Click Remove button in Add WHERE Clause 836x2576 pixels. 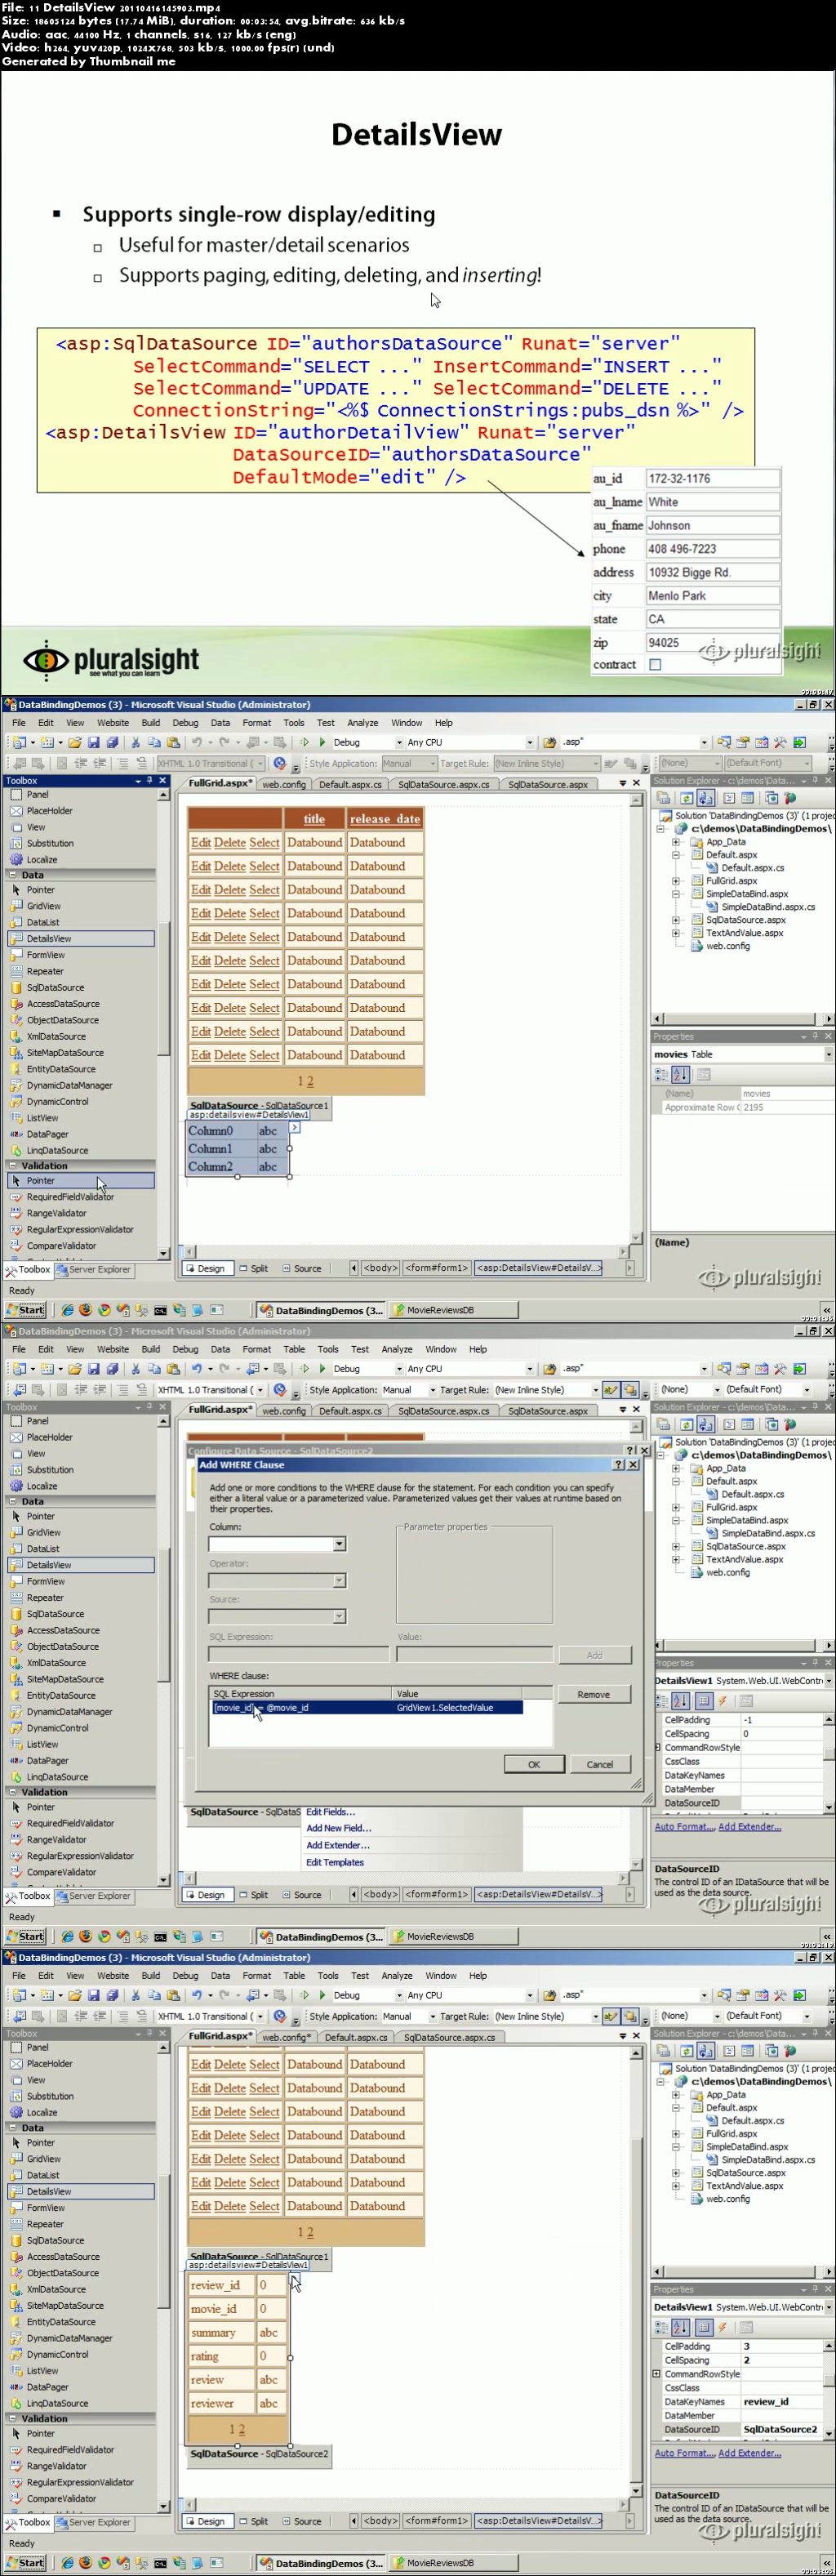click(x=593, y=1694)
